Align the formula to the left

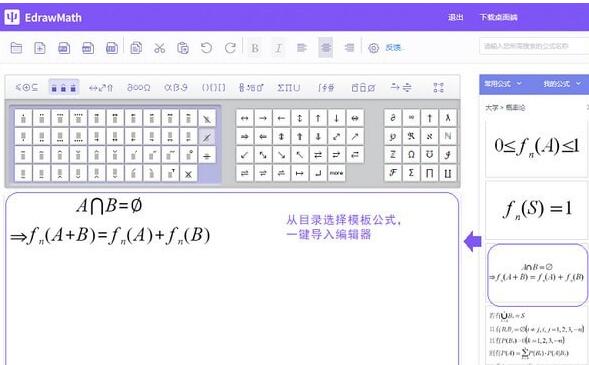pos(302,48)
